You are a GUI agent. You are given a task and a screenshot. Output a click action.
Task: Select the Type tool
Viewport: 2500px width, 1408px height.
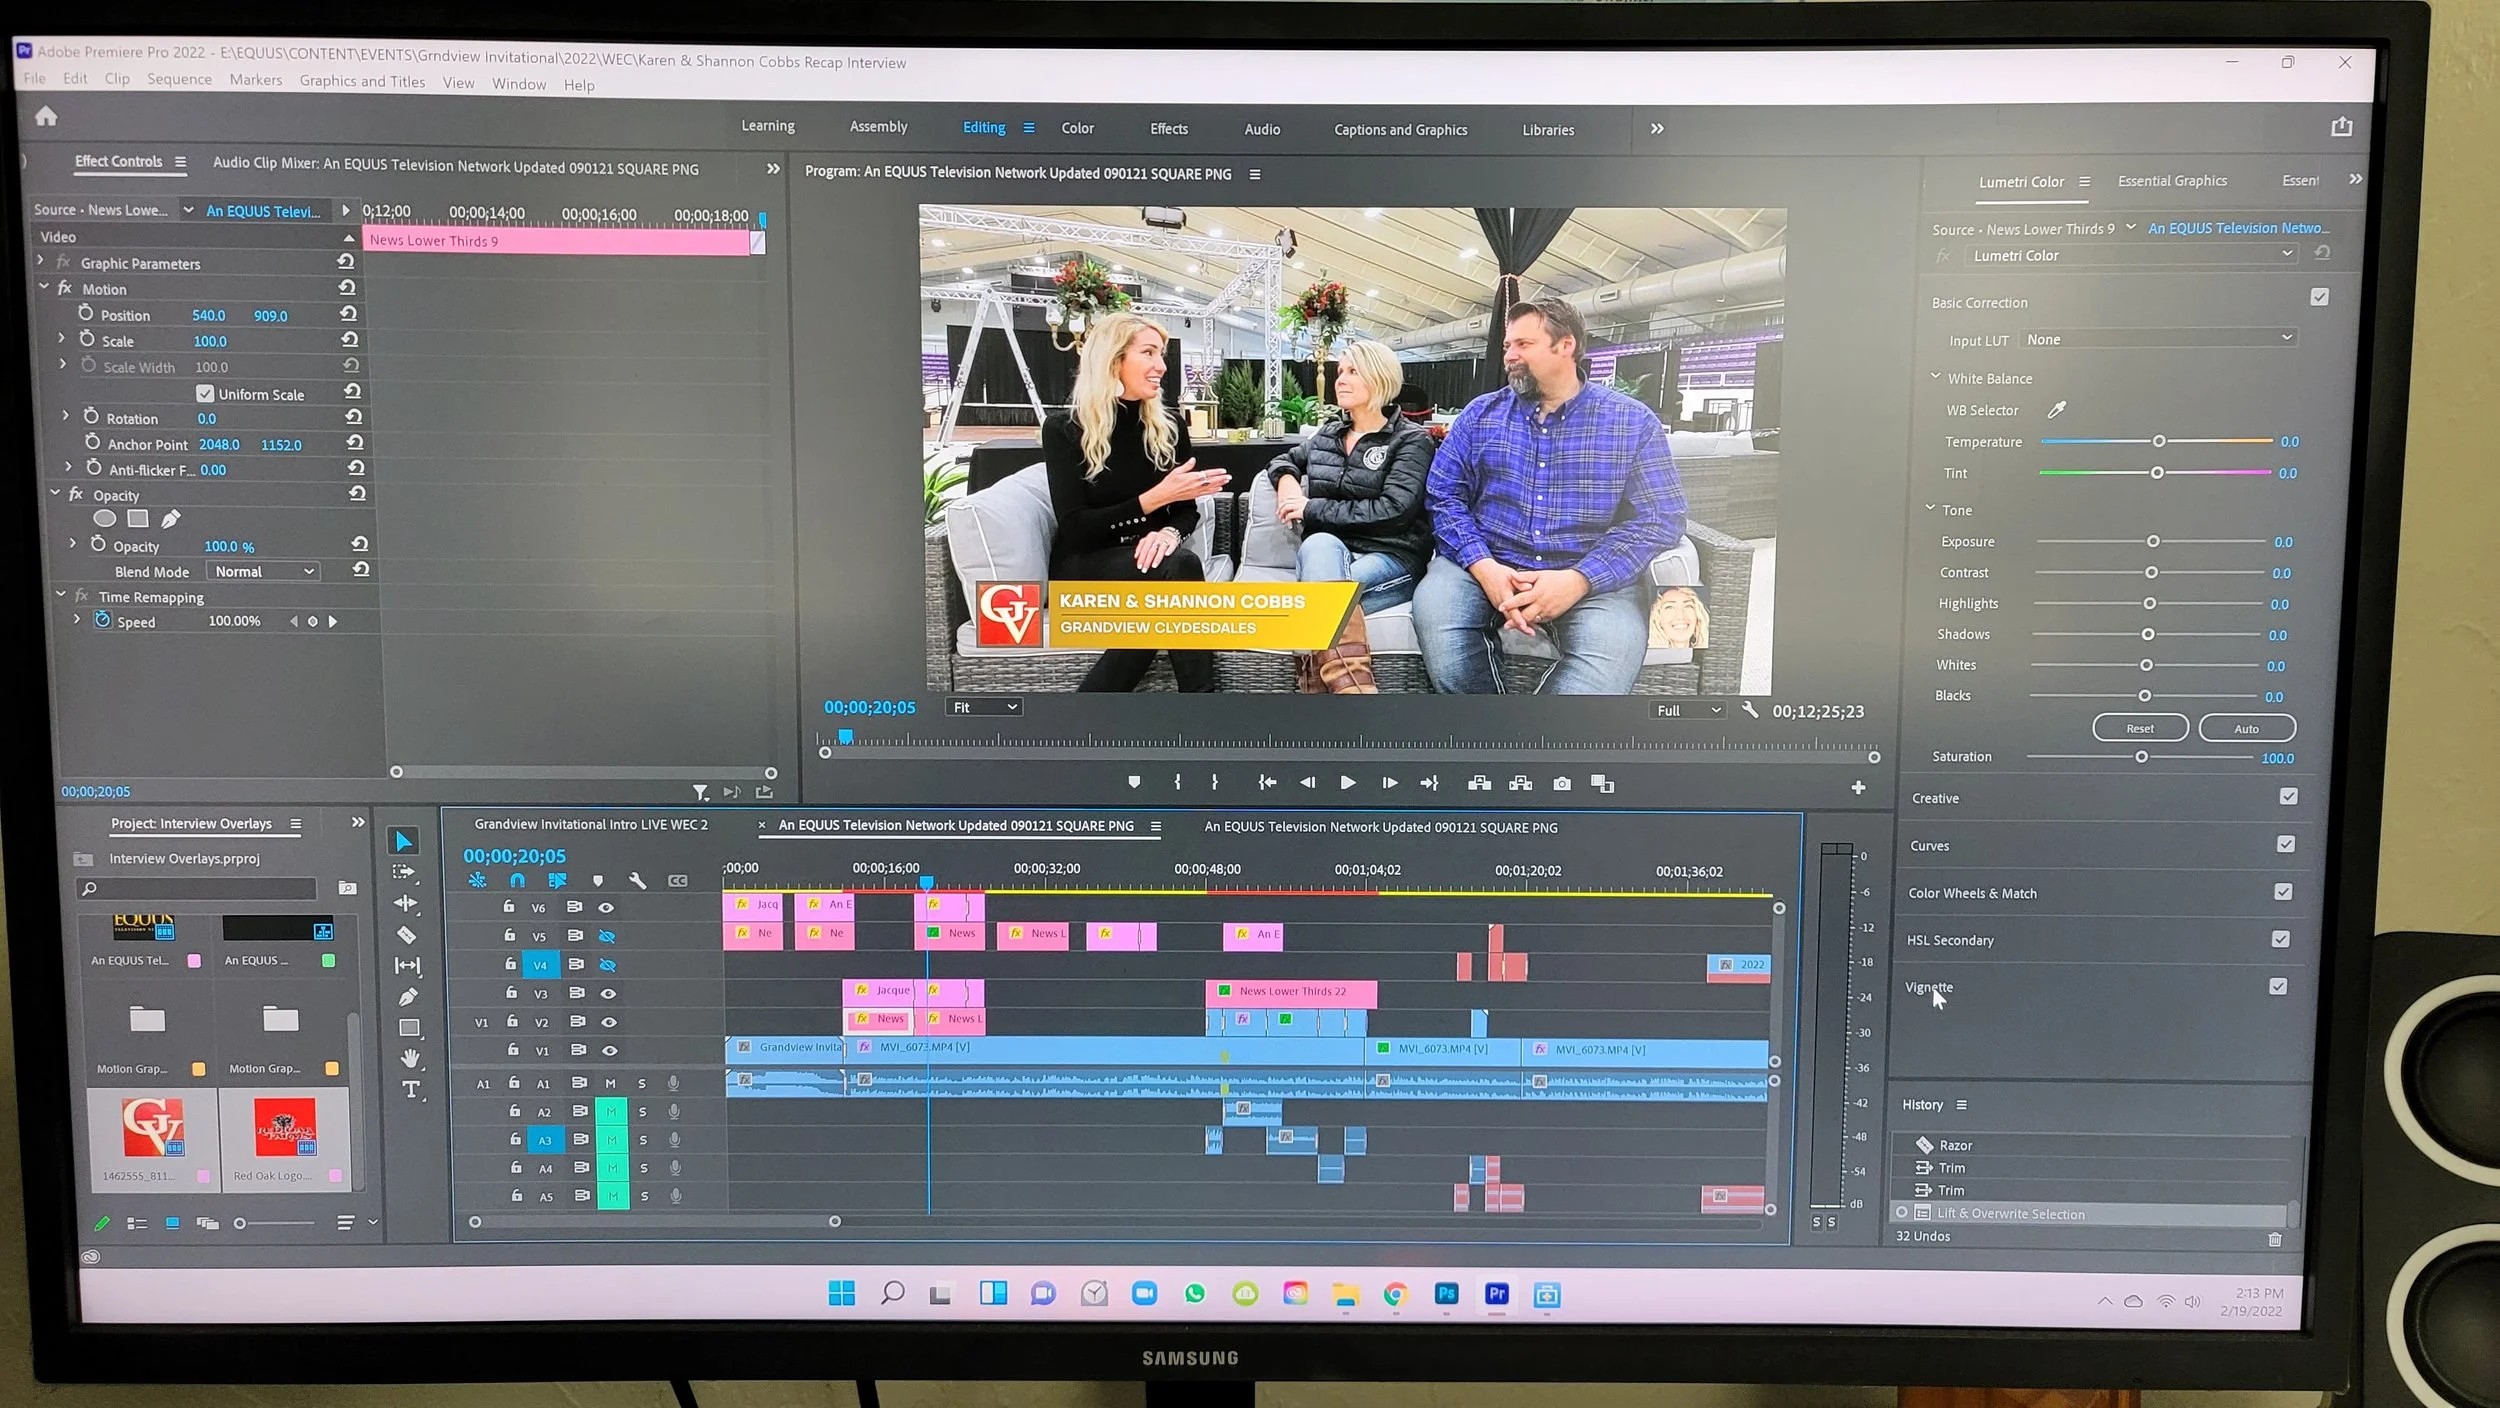(x=411, y=1089)
